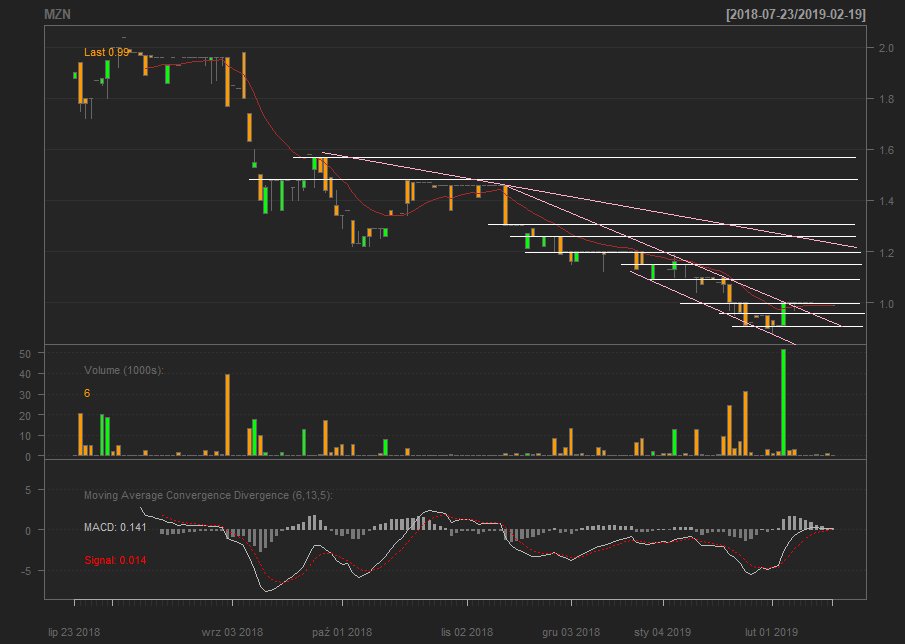This screenshot has width=905, height=644.
Task: Click the "sty 04 2019" date label
Action: 663,632
